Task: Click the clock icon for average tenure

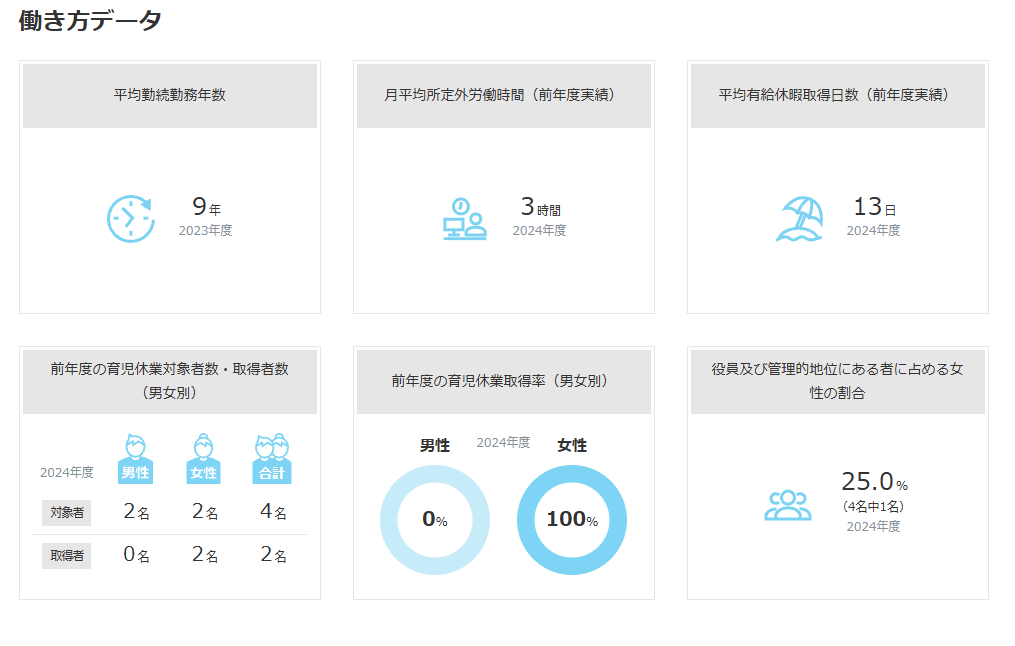Action: click(131, 218)
